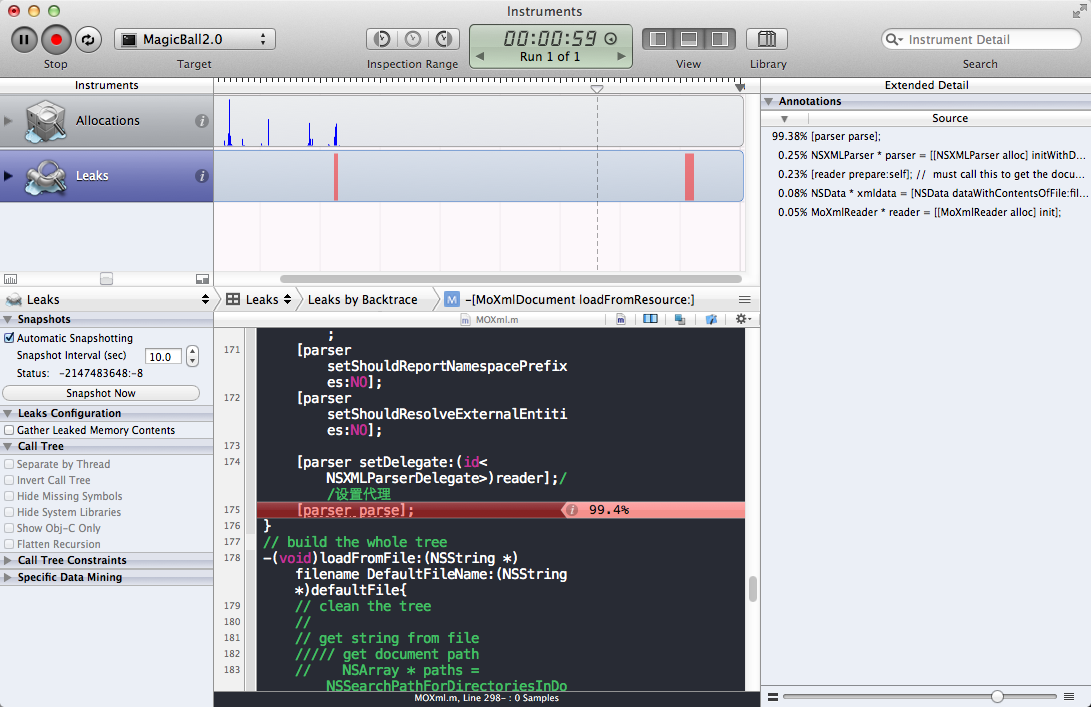Set inspection range end button
Viewport: 1091px width, 707px height.
[444, 39]
